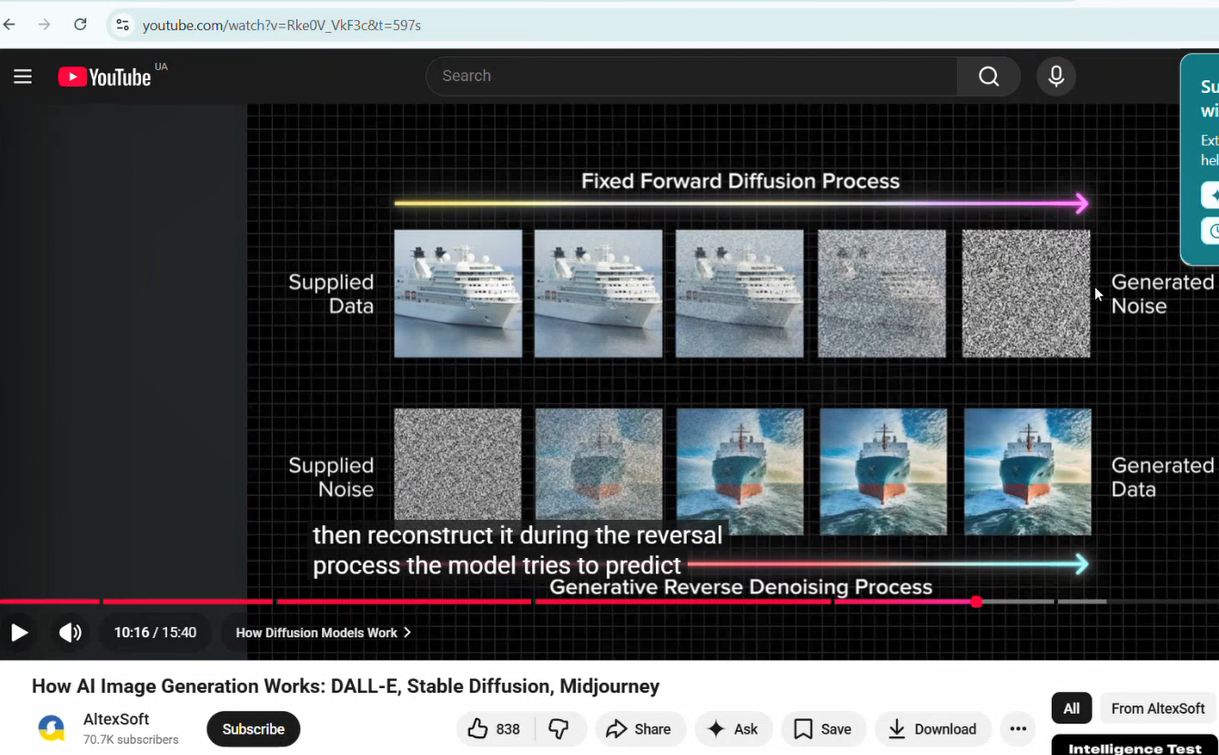
Task: Open site information icon in address bar
Action: click(x=123, y=25)
